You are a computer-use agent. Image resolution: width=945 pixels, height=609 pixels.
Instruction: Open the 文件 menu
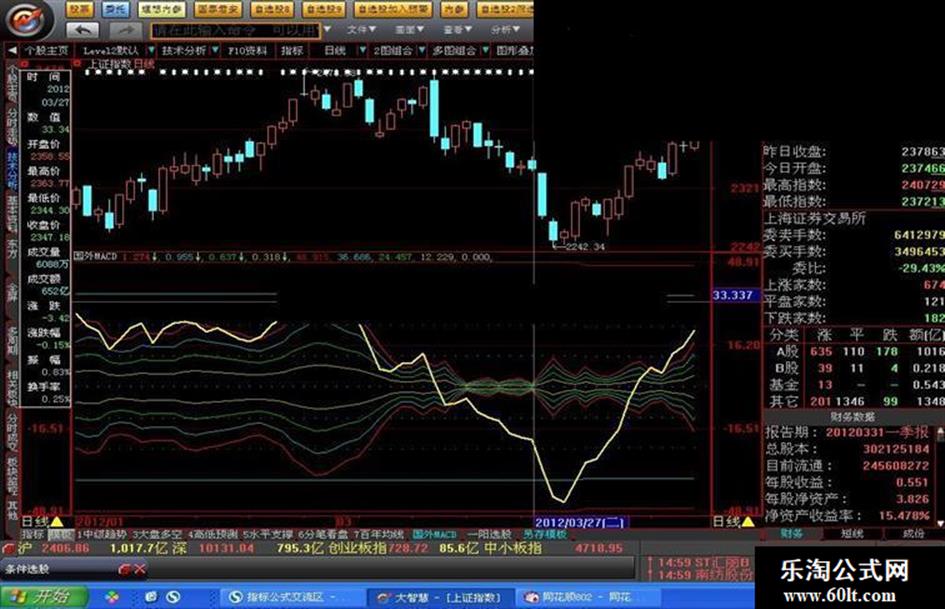(x=360, y=29)
